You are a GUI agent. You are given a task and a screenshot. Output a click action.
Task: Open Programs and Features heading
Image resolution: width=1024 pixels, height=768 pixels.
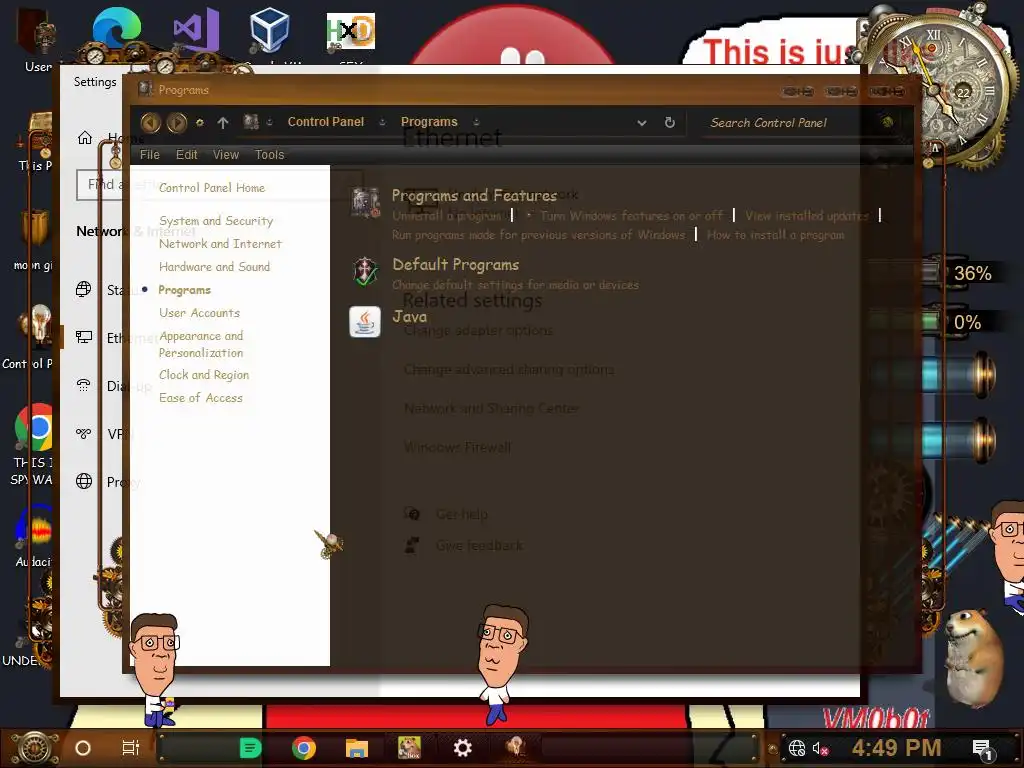click(474, 195)
